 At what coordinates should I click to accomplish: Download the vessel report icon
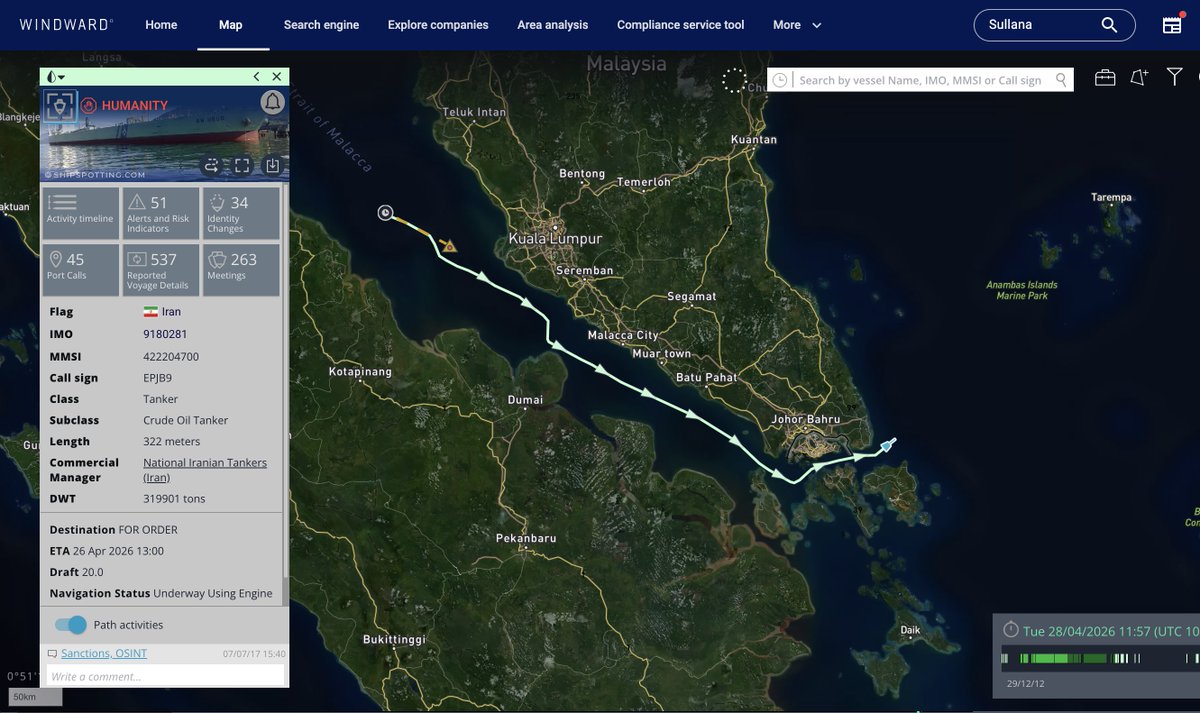(x=272, y=166)
